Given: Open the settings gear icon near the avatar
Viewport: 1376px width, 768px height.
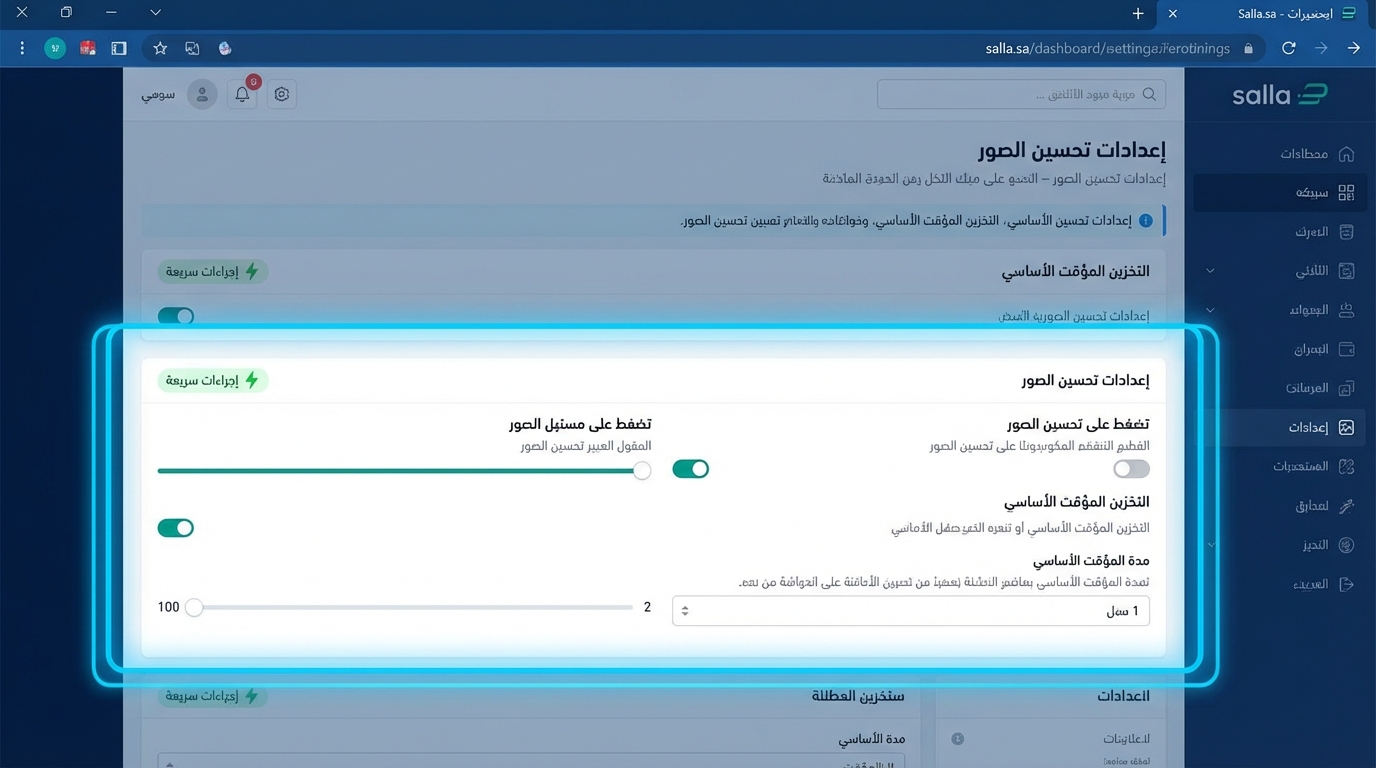Looking at the screenshot, I should click(281, 93).
